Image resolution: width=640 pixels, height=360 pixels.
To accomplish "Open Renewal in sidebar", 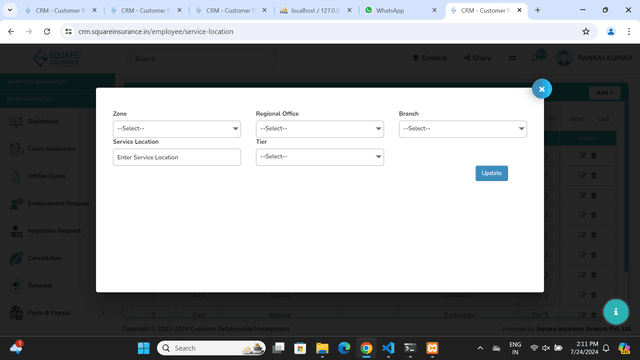I will pos(40,285).
